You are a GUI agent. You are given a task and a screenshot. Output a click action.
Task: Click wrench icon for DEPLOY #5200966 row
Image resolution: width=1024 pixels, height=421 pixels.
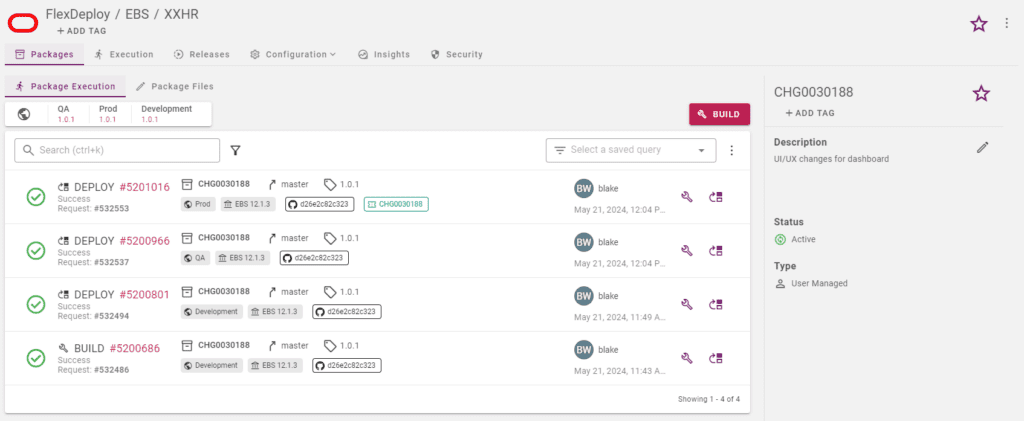tap(686, 251)
